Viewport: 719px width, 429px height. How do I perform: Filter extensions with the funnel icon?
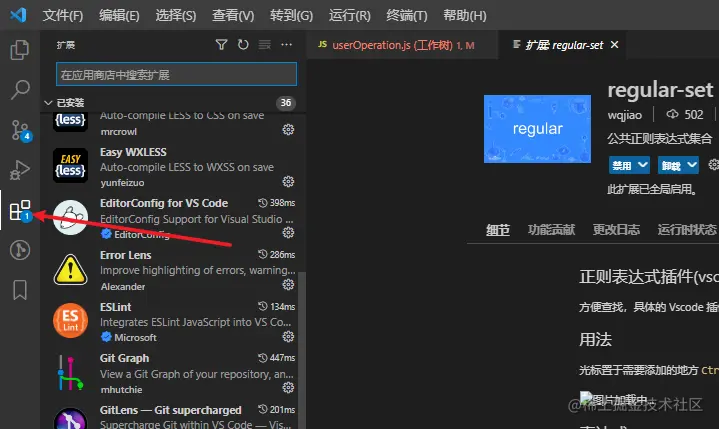(x=221, y=44)
